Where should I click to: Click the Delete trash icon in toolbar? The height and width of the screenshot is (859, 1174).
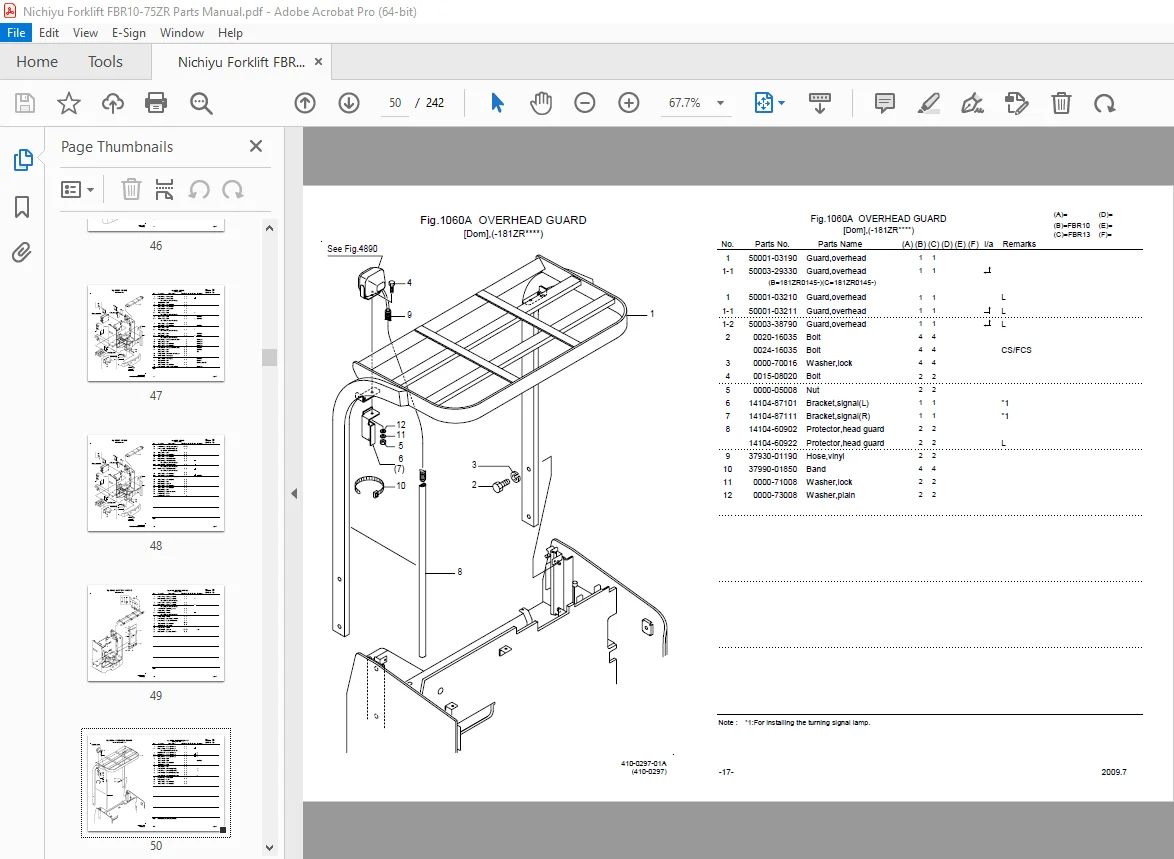point(1061,103)
